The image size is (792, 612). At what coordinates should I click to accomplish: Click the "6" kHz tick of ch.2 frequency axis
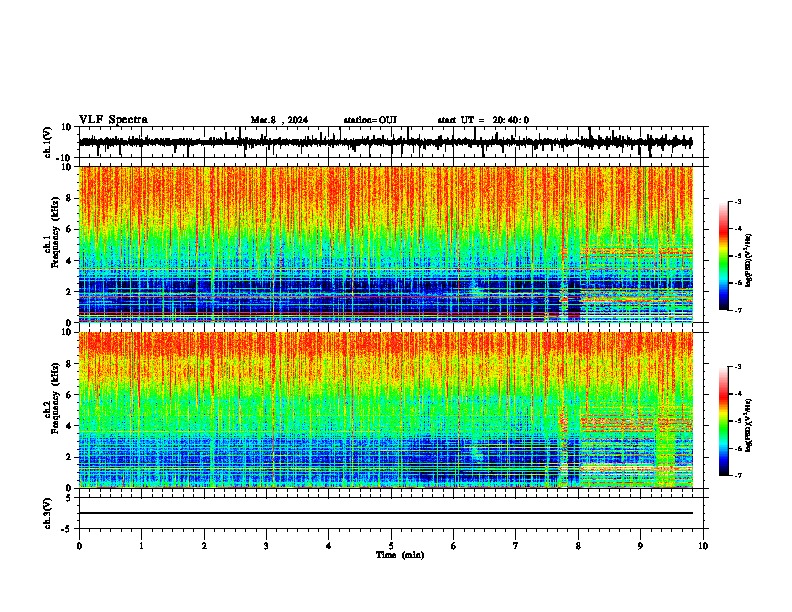click(70, 395)
